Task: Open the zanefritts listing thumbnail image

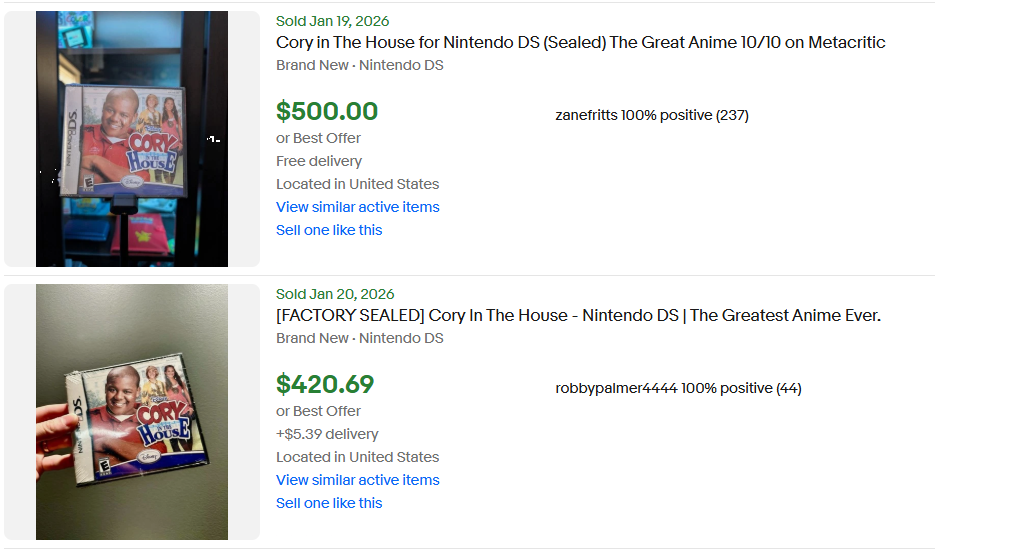Action: coord(132,139)
